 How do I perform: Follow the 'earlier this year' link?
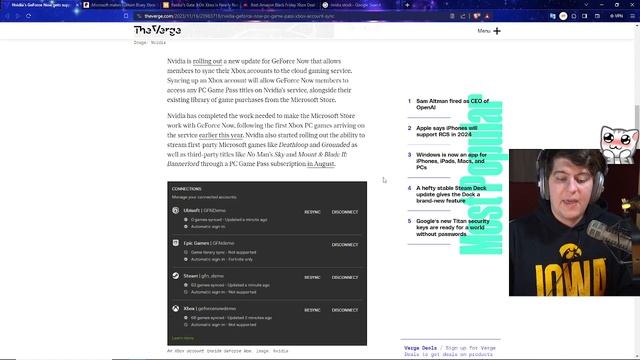[x=221, y=135]
